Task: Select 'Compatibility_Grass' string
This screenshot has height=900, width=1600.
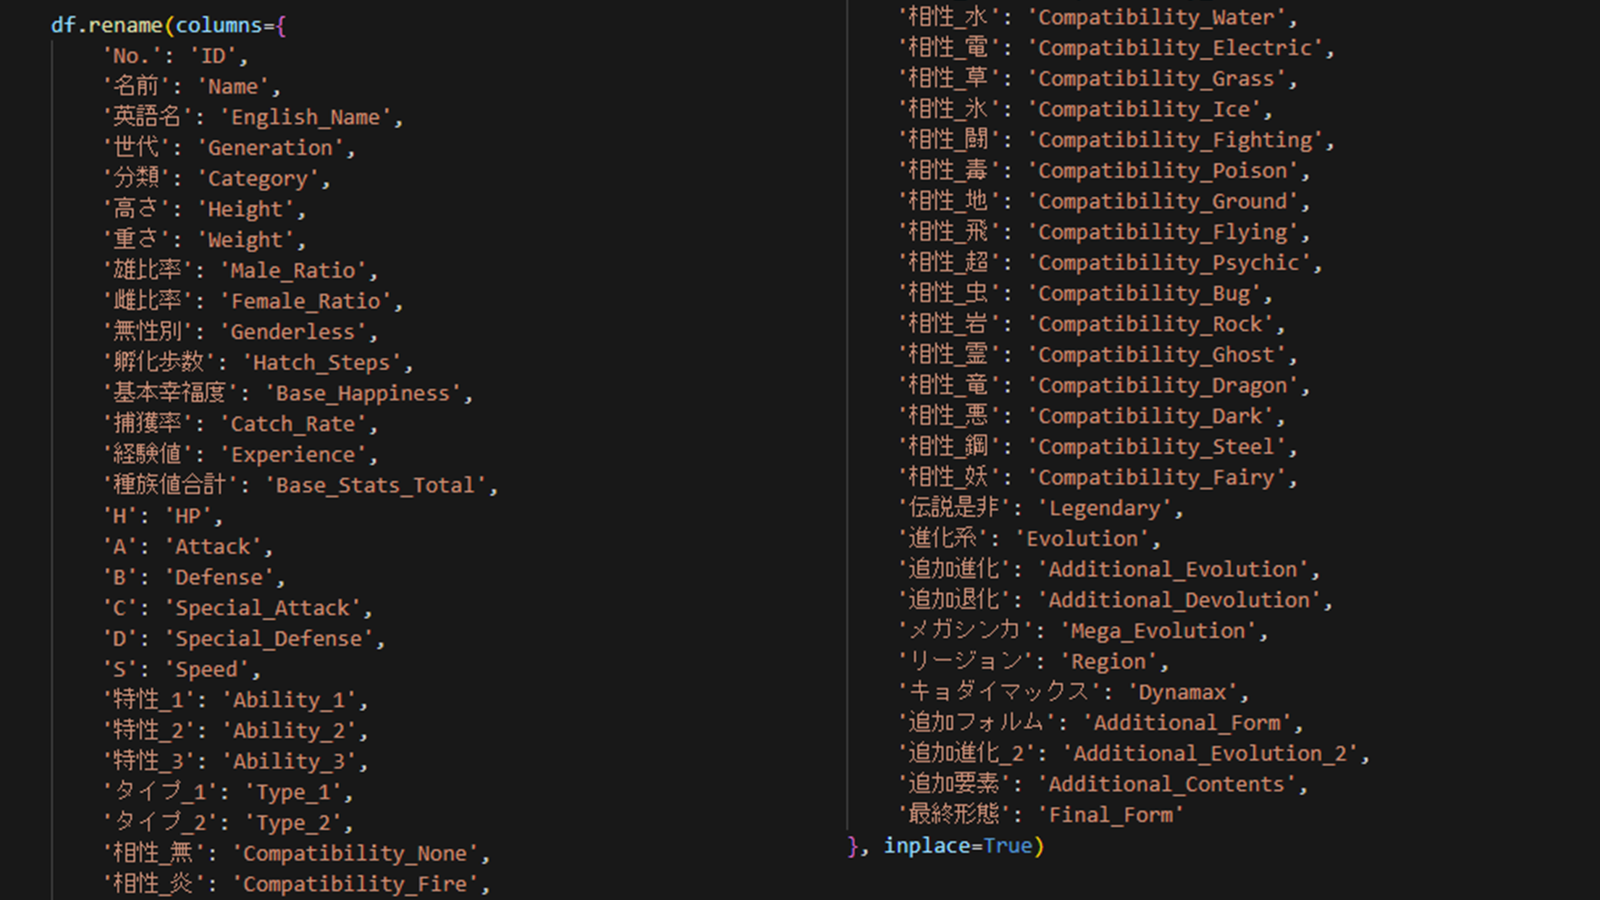Action: (1156, 78)
